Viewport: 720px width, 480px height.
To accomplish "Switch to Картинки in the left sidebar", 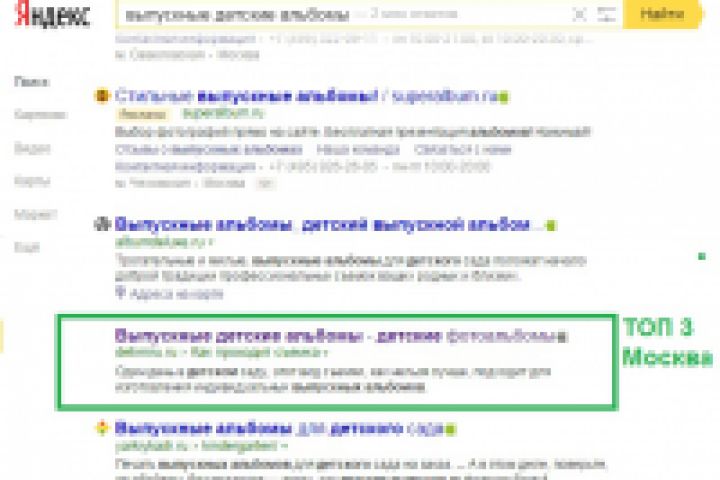I will [x=40, y=114].
